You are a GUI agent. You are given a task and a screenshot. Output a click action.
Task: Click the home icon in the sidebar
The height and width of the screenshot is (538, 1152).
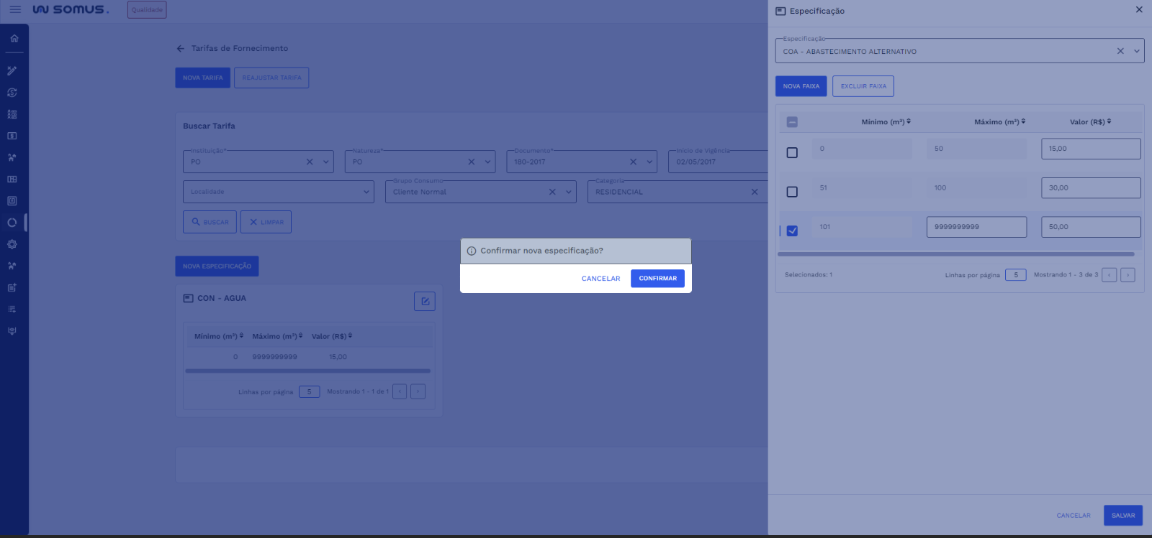[14, 38]
